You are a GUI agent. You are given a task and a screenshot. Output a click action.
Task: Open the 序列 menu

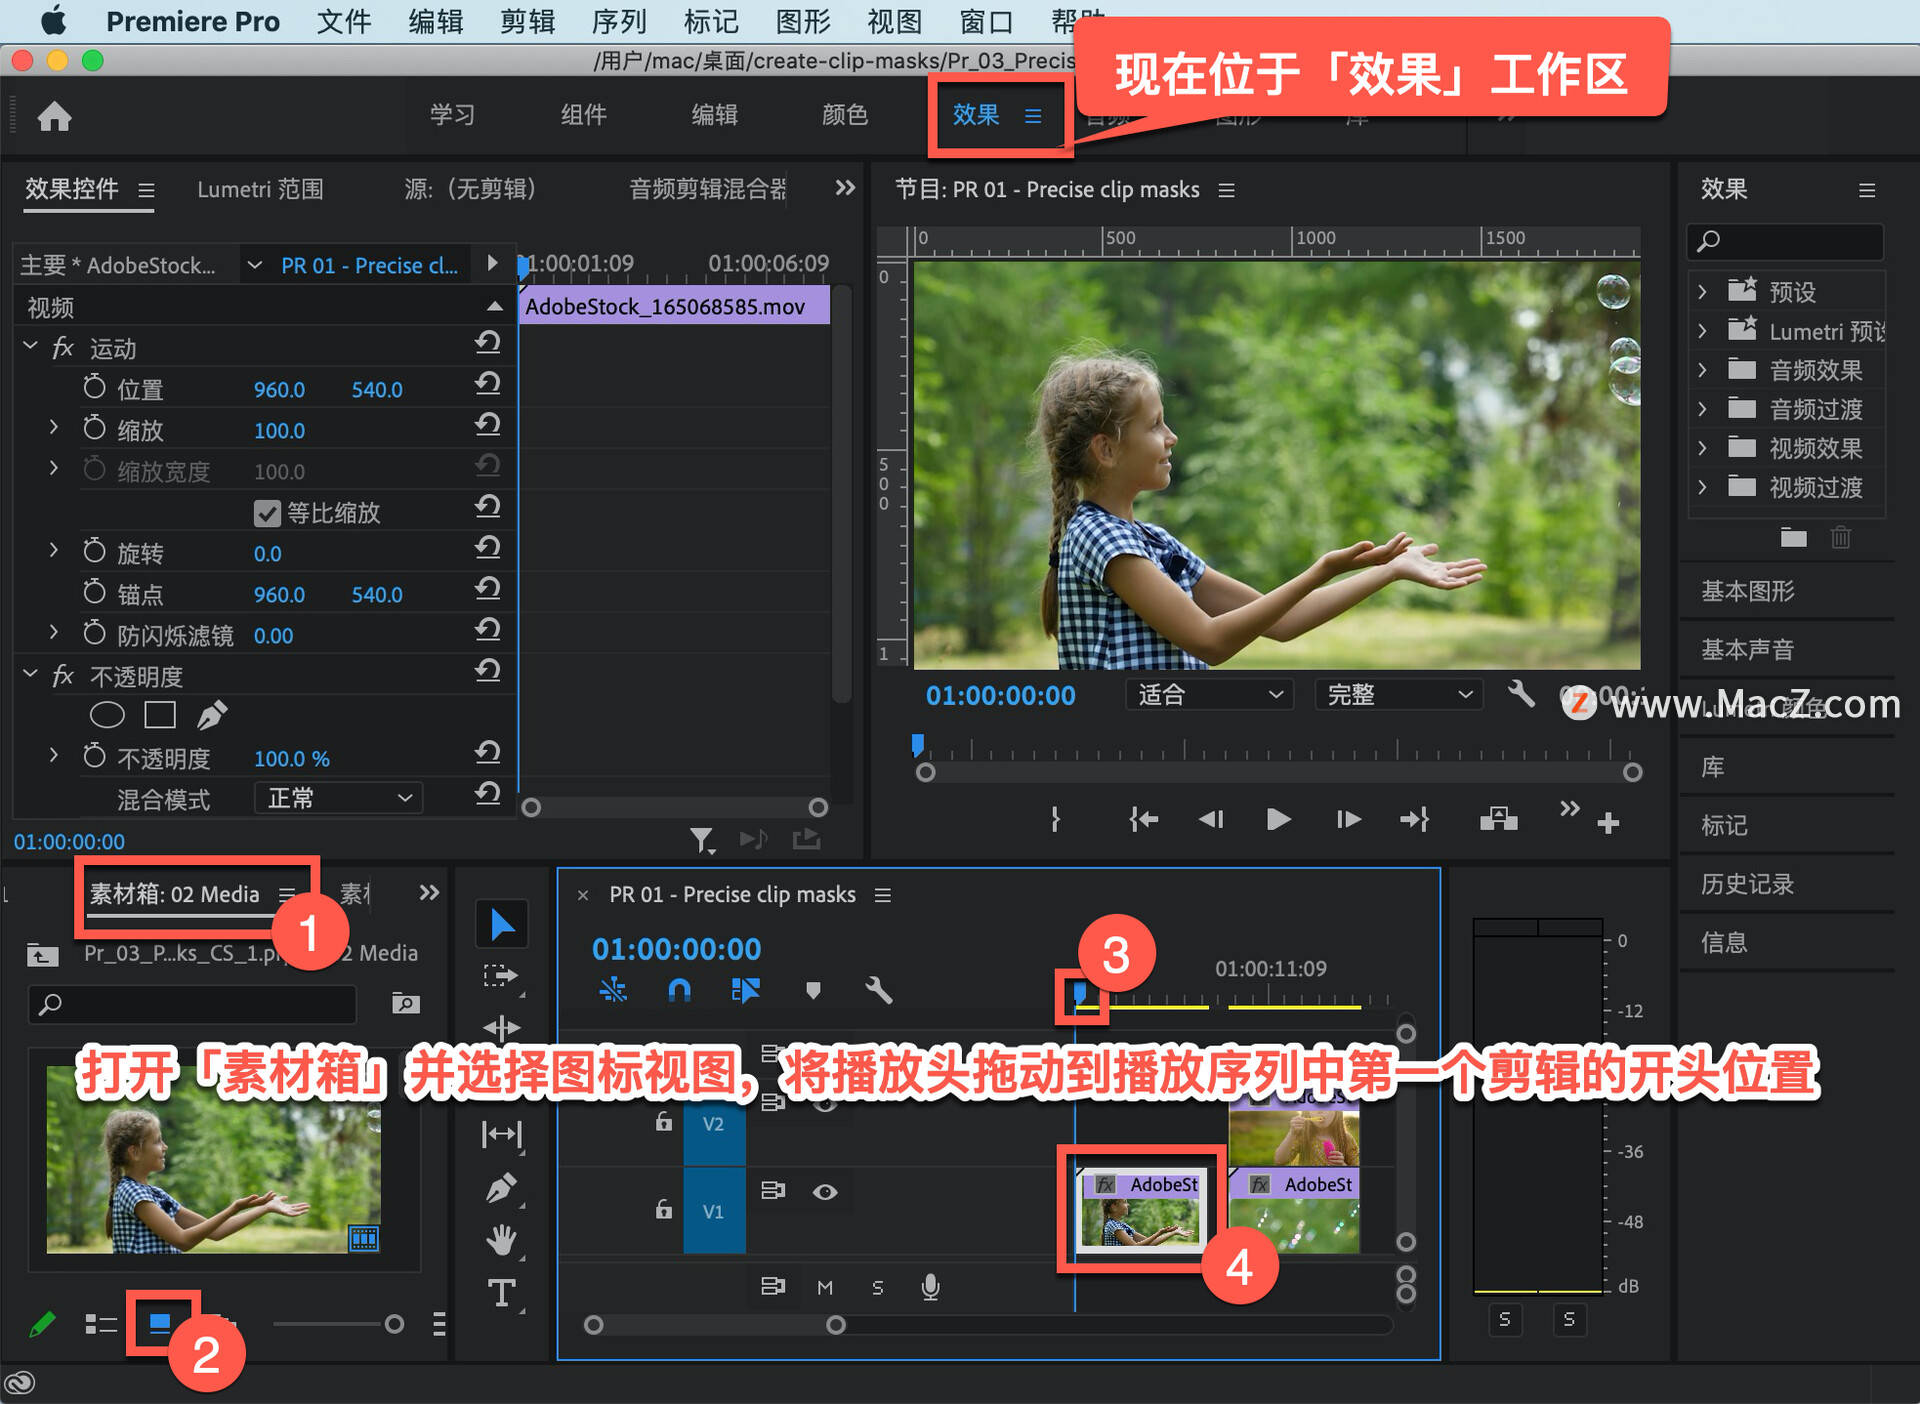pos(619,21)
